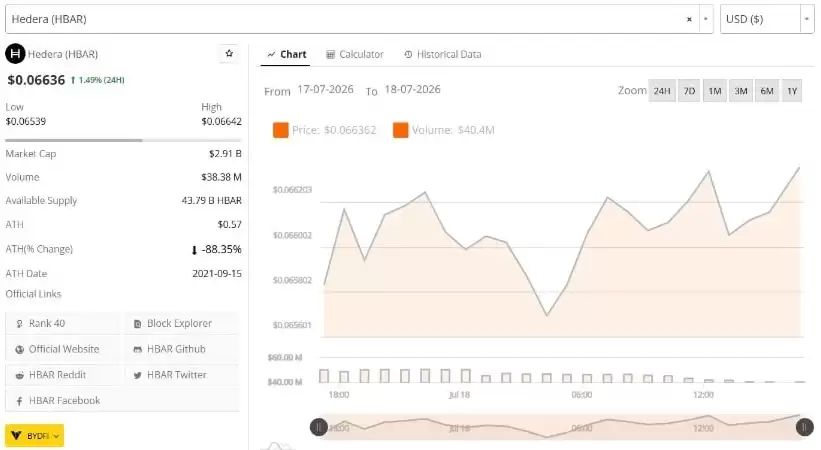
Task: Set chart zoom to 1Y
Action: tap(792, 91)
